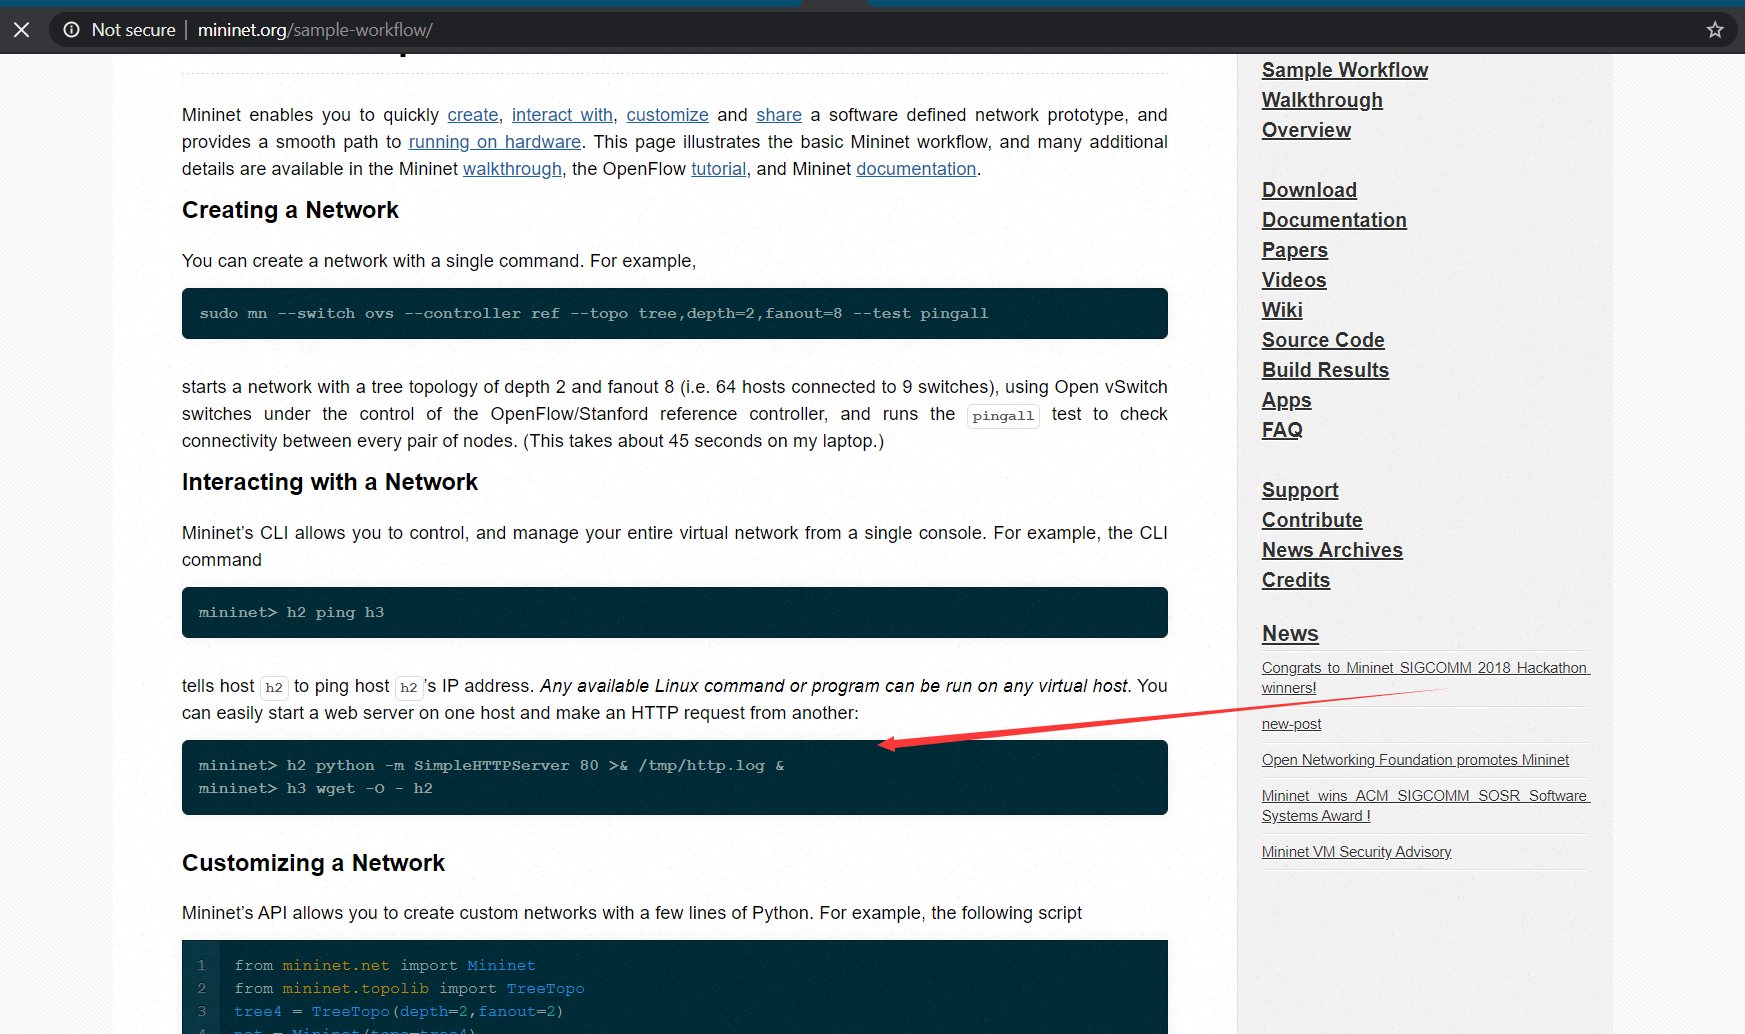Open Papers in sidebar menu
1745x1034 pixels.
1295,250
